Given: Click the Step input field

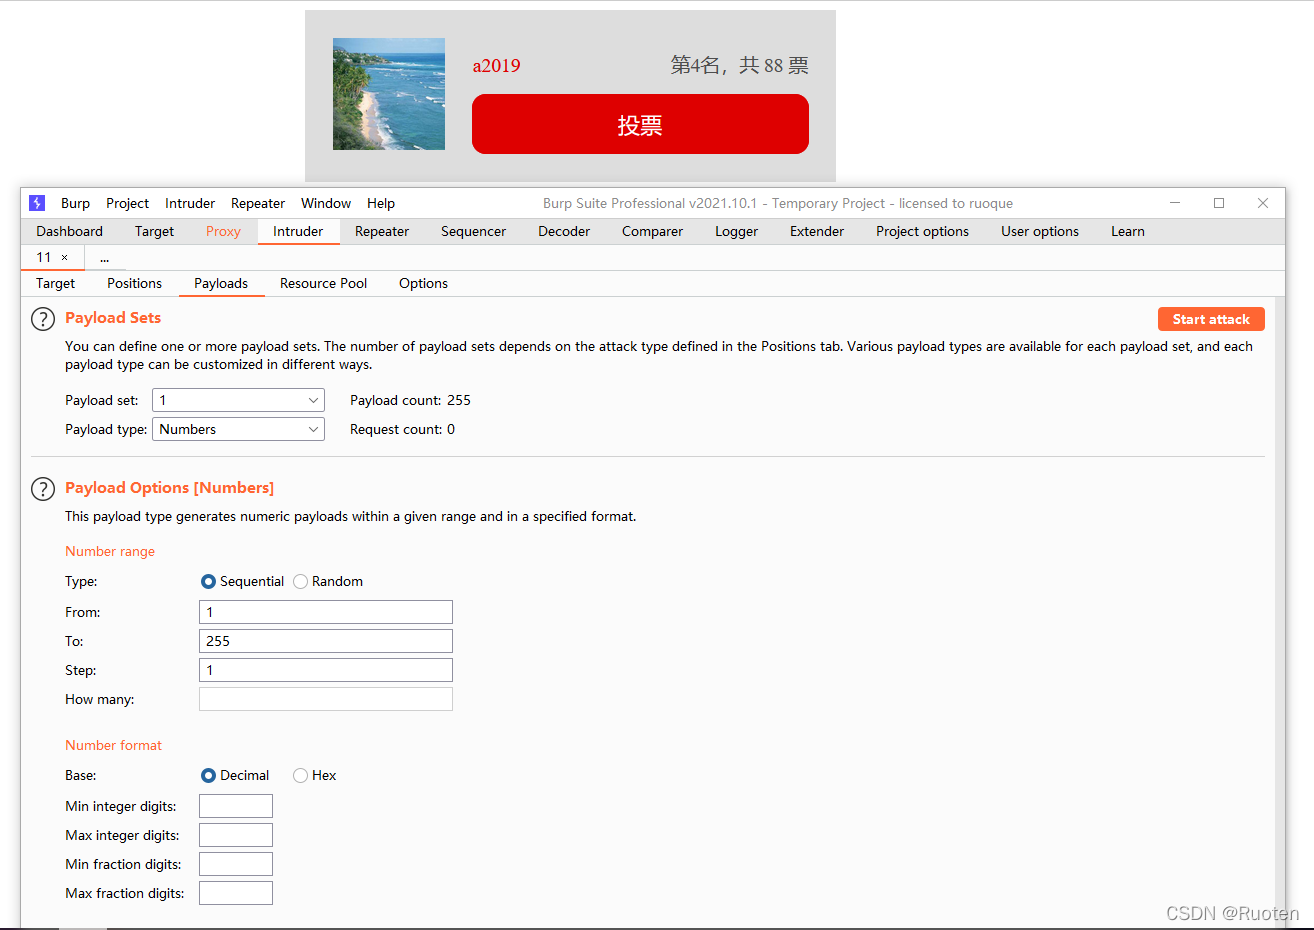Looking at the screenshot, I should coord(326,670).
